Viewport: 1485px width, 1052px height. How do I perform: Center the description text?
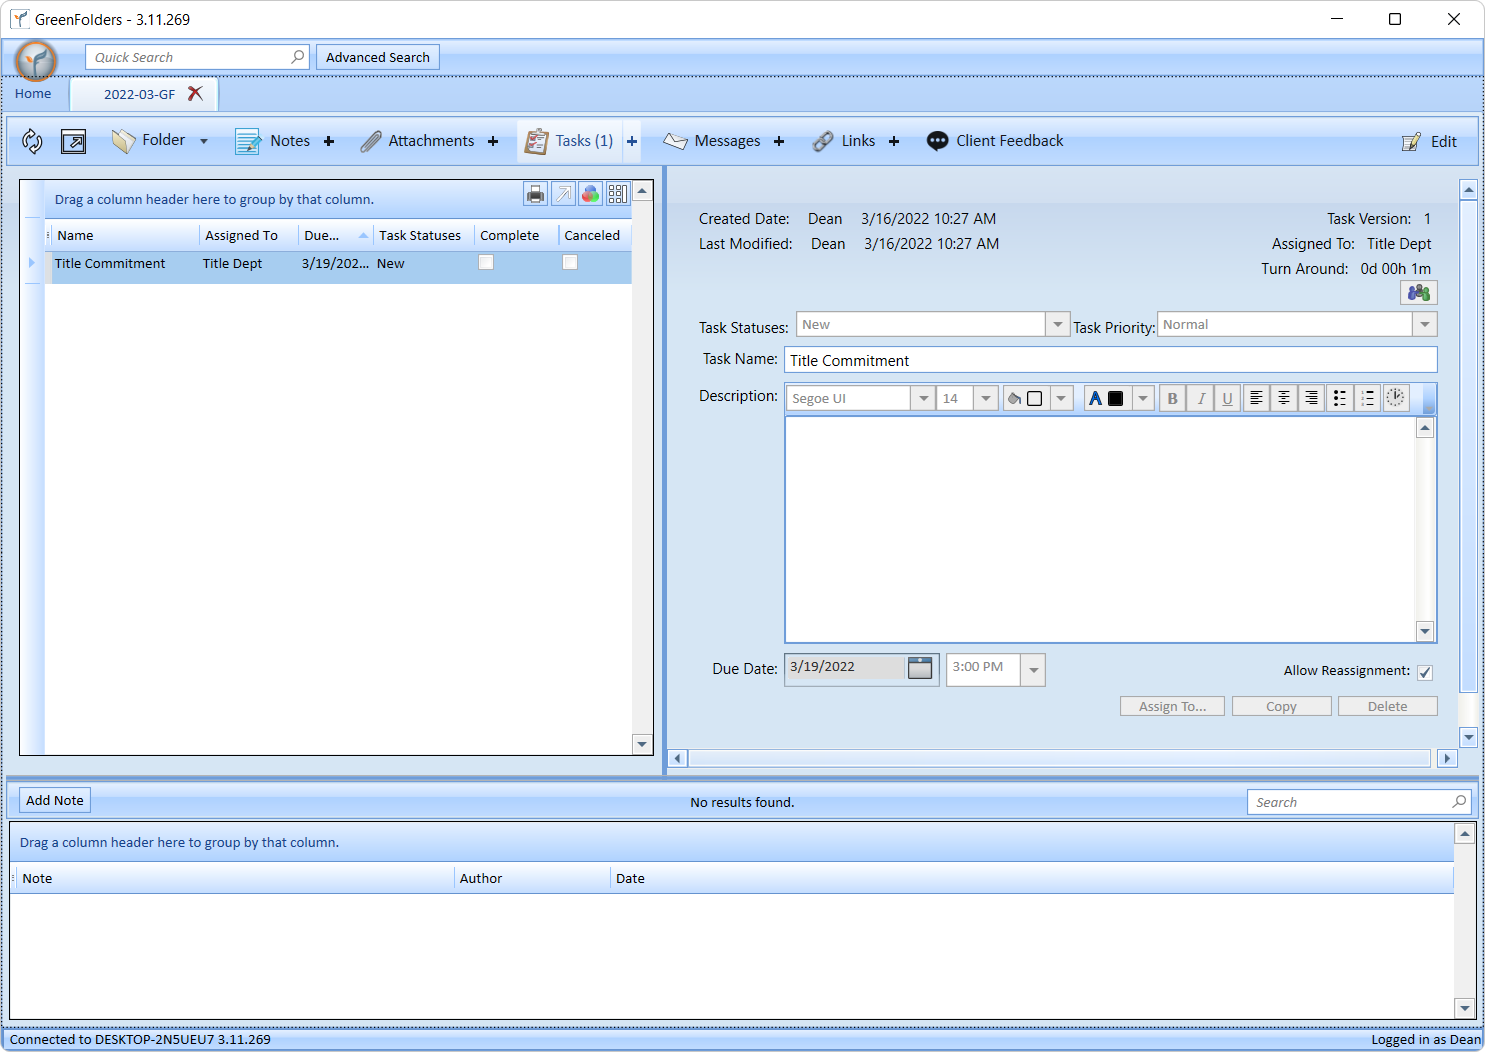tap(1284, 398)
